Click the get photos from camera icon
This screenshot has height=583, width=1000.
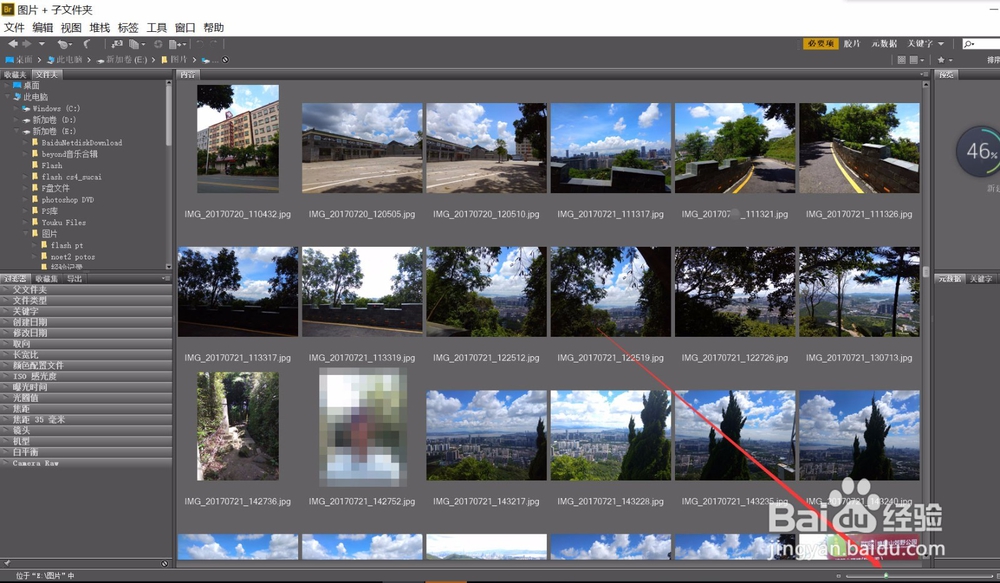tap(117, 44)
